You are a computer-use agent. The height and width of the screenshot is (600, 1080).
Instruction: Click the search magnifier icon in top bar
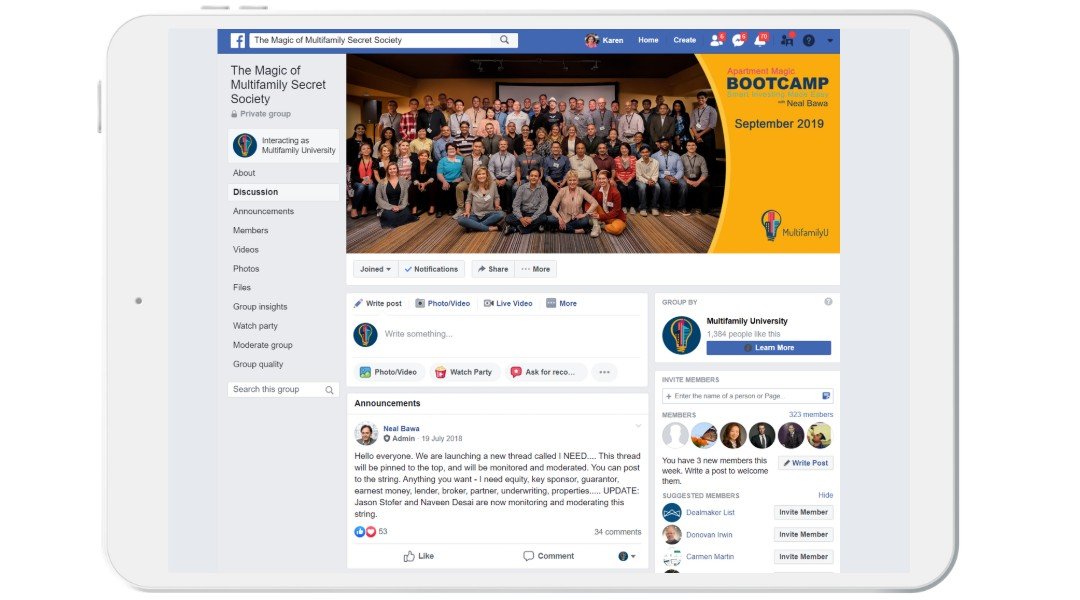[504, 40]
